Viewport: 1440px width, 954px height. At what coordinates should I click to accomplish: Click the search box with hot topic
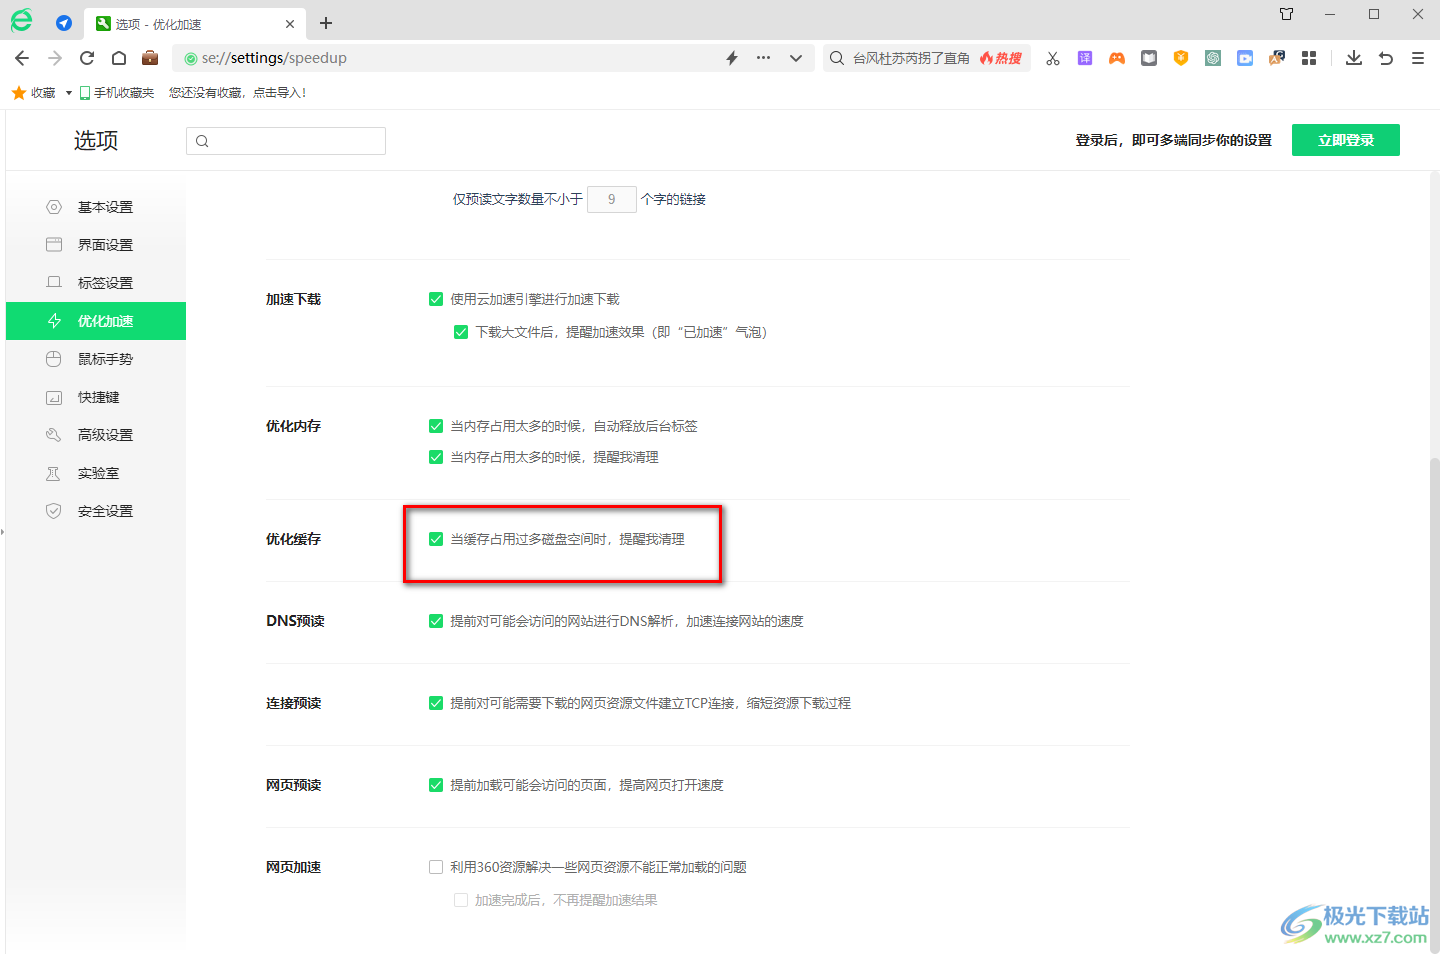926,58
